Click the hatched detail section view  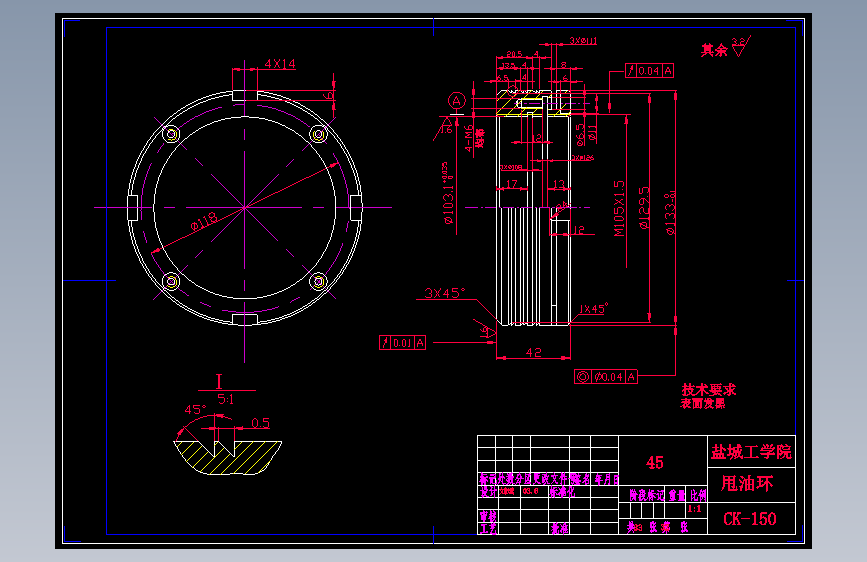[x=228, y=457]
